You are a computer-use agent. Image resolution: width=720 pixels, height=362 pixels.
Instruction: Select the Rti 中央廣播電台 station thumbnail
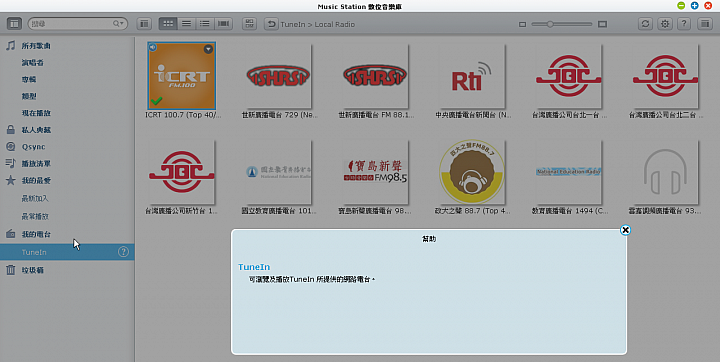[472, 75]
